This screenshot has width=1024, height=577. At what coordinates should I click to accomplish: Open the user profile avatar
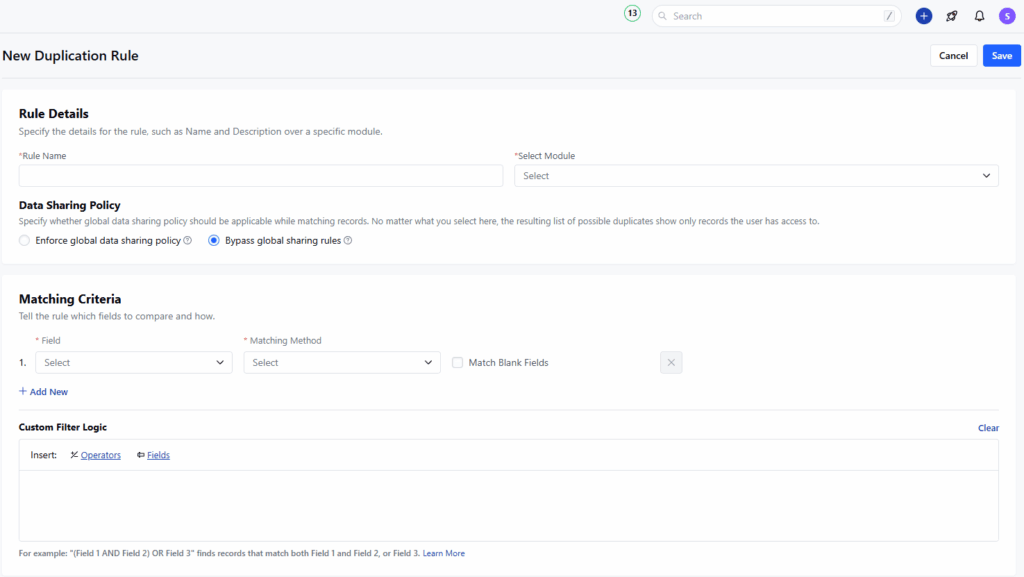[x=1006, y=16]
